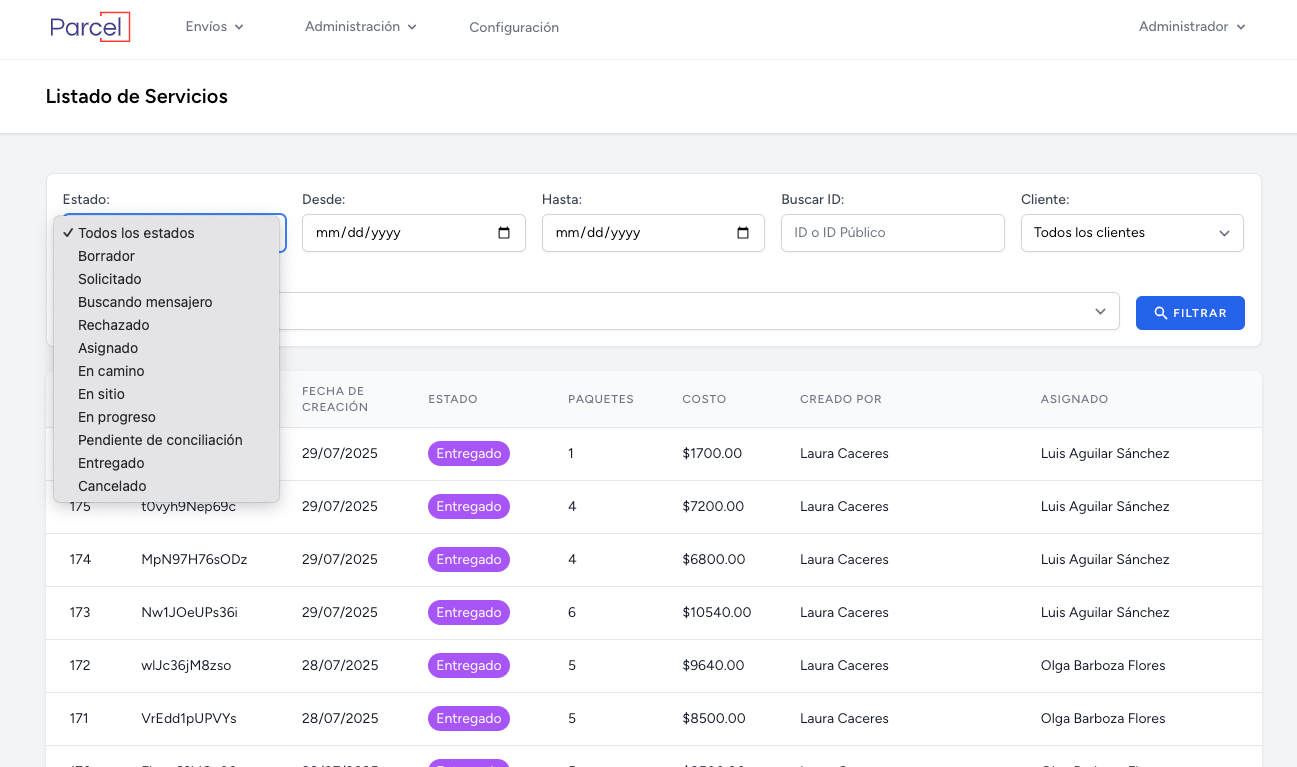The image size is (1297, 767).
Task: Click the chevron next to Administración
Action: [412, 27]
